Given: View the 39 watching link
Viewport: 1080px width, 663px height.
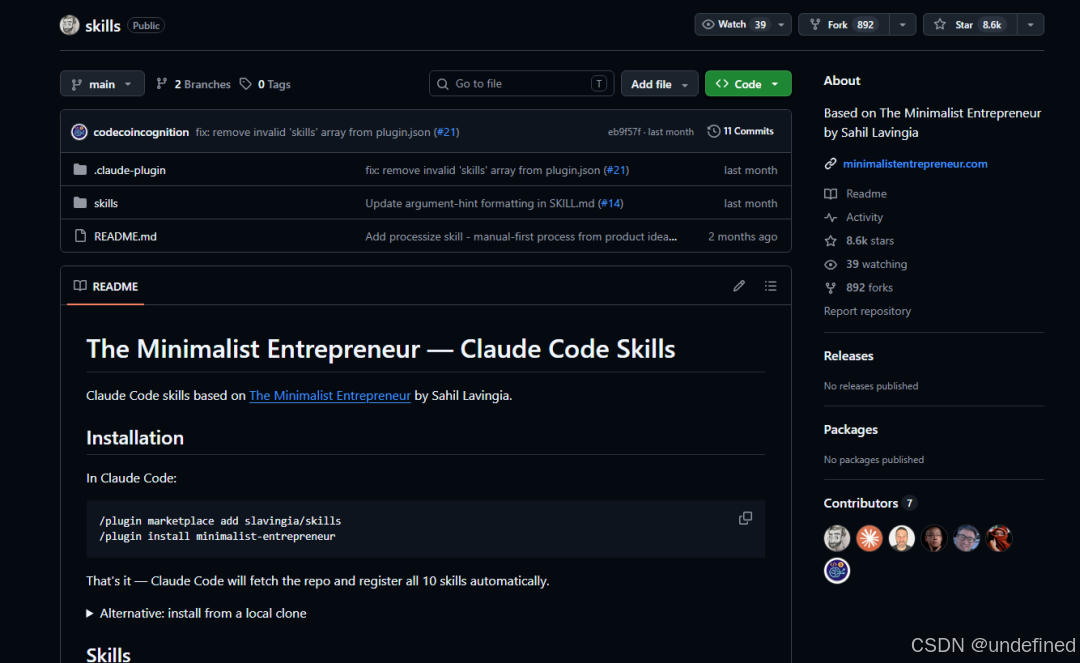Looking at the screenshot, I should [x=876, y=264].
